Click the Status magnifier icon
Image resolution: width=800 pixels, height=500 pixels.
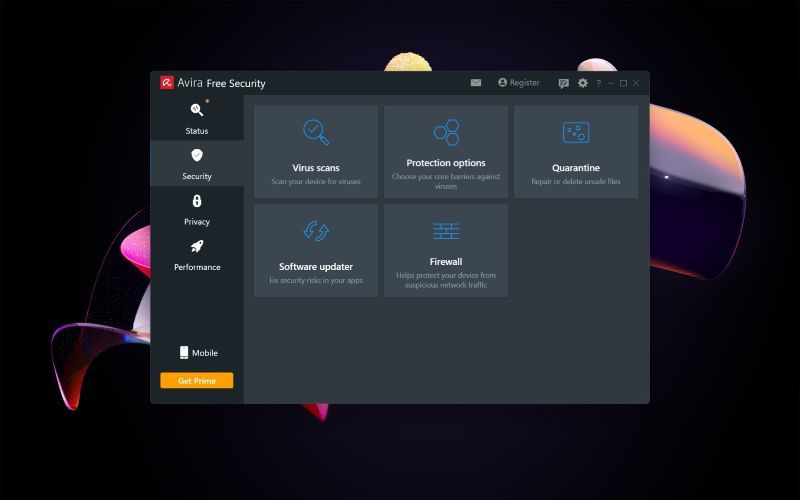click(197, 109)
